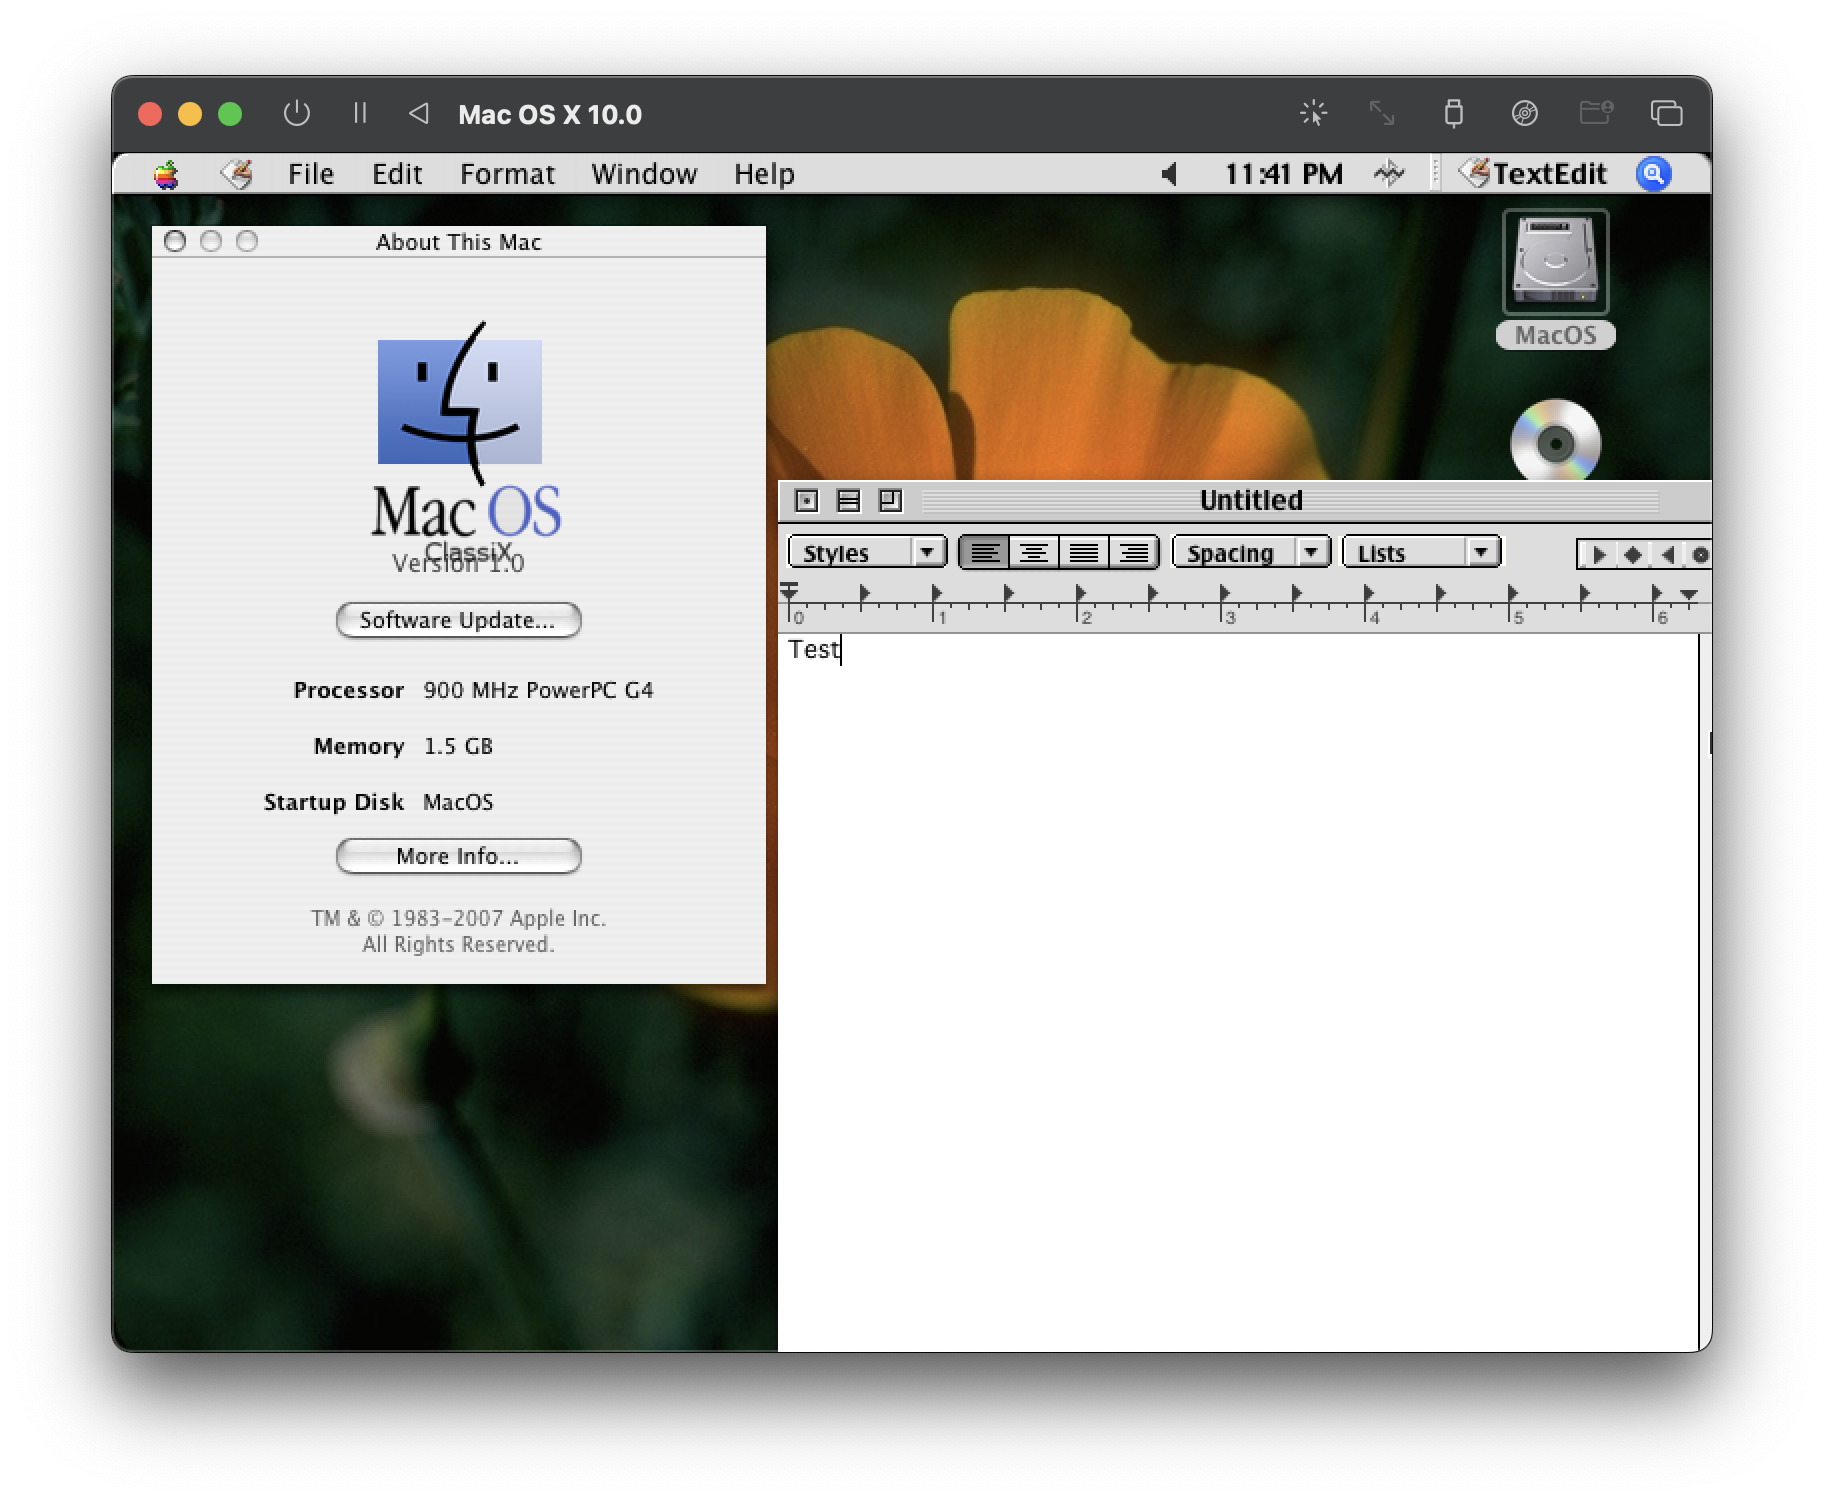Open the File menu
The width and height of the screenshot is (1824, 1500).
(x=310, y=174)
